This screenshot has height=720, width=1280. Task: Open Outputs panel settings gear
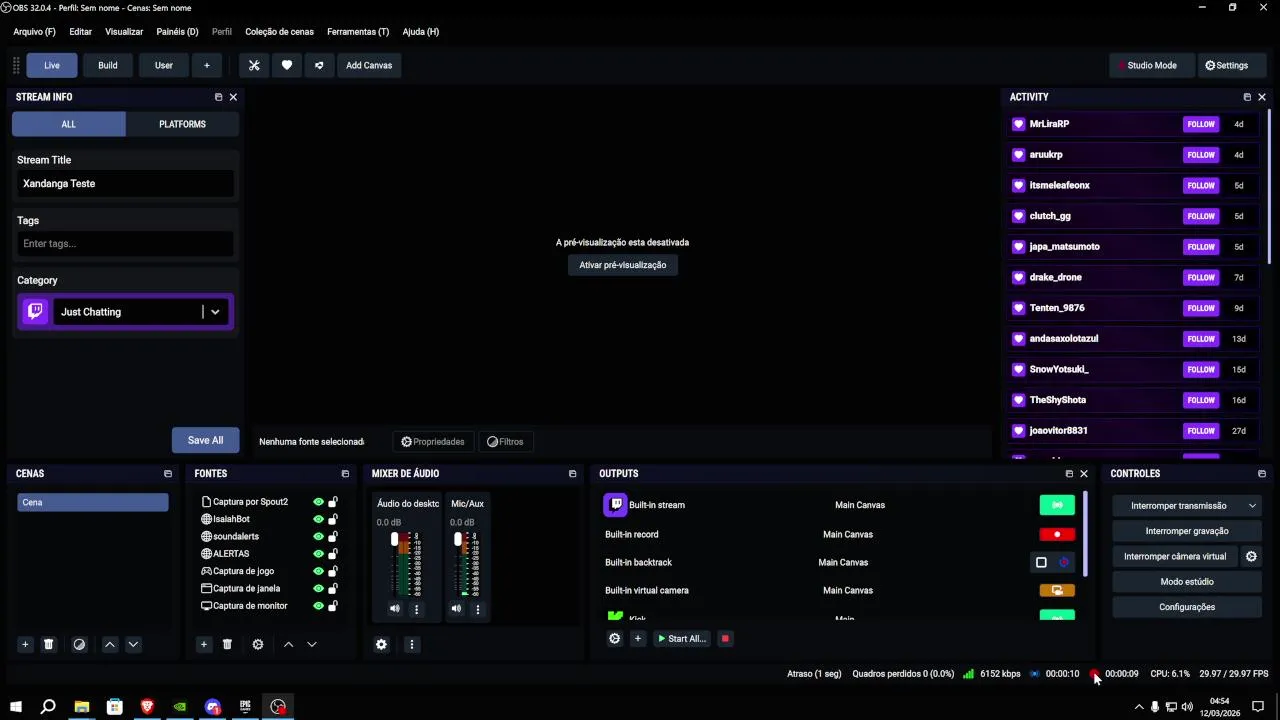[x=614, y=639]
